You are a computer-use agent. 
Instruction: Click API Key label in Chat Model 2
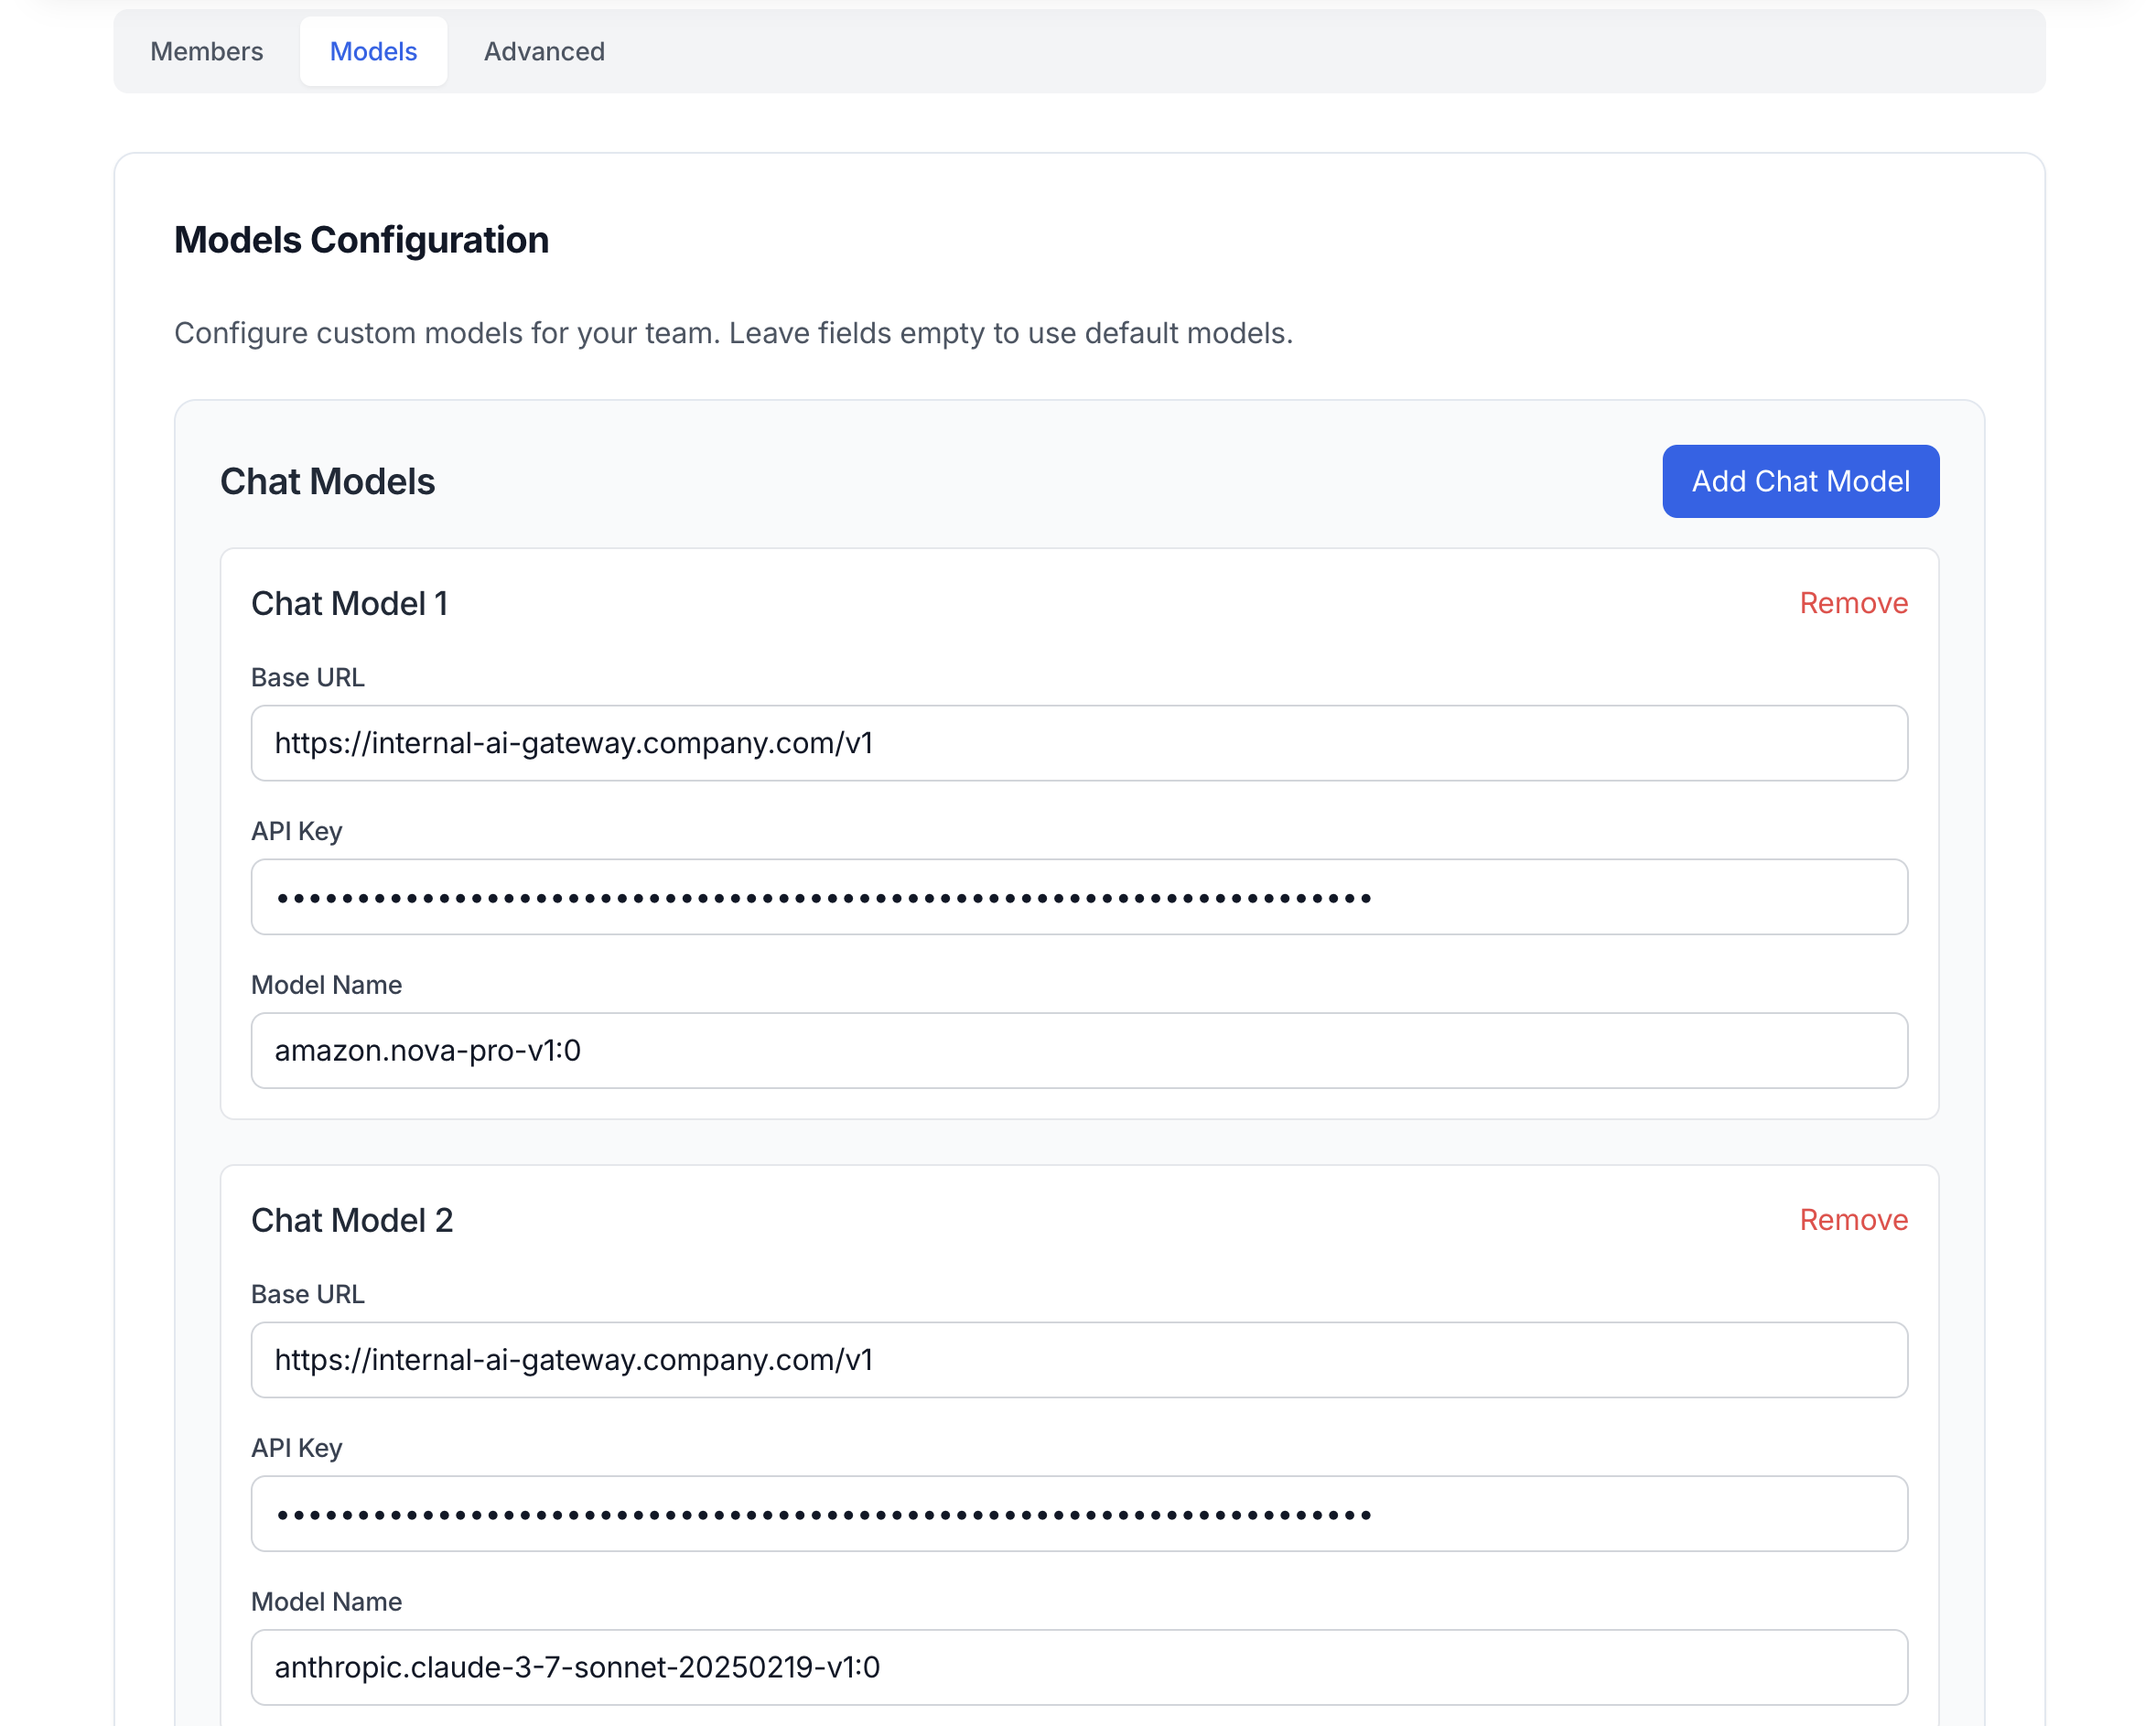tap(296, 1448)
